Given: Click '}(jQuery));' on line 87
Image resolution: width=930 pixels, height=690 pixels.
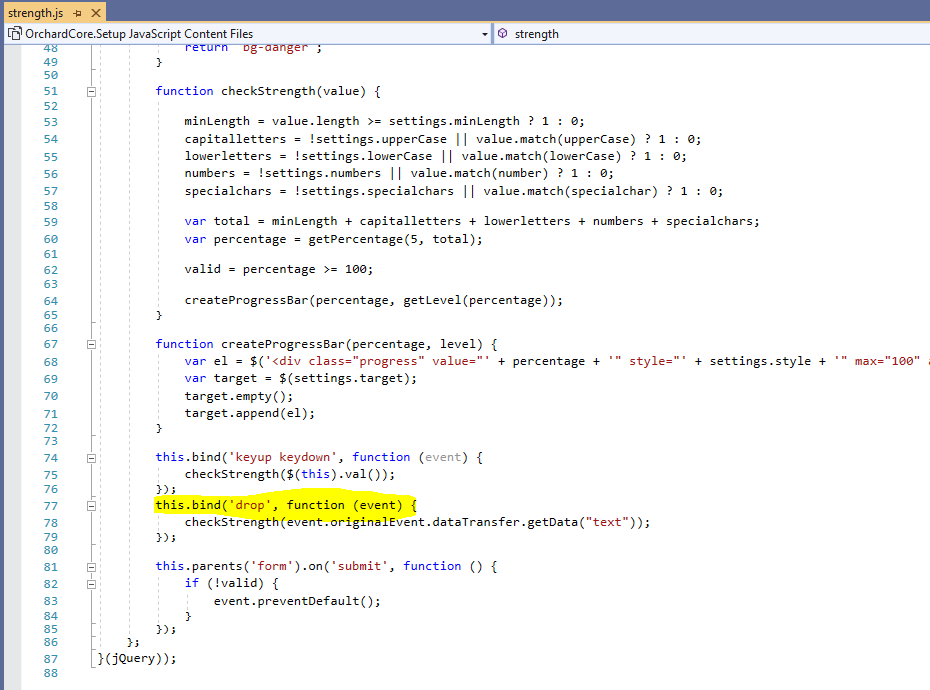Looking at the screenshot, I should click(137, 659).
